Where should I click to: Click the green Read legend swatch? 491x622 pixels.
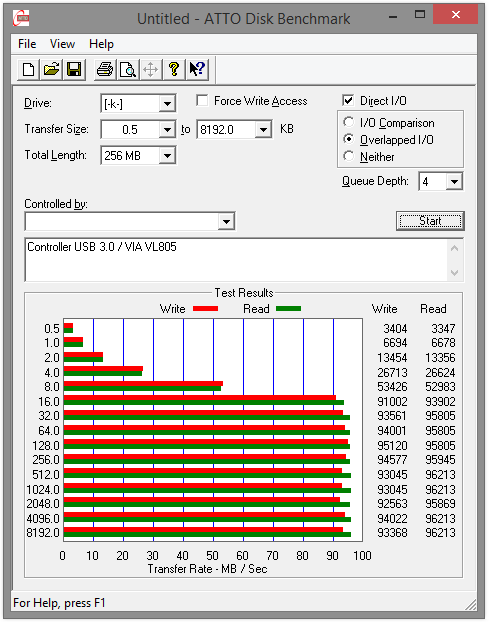tap(288, 309)
